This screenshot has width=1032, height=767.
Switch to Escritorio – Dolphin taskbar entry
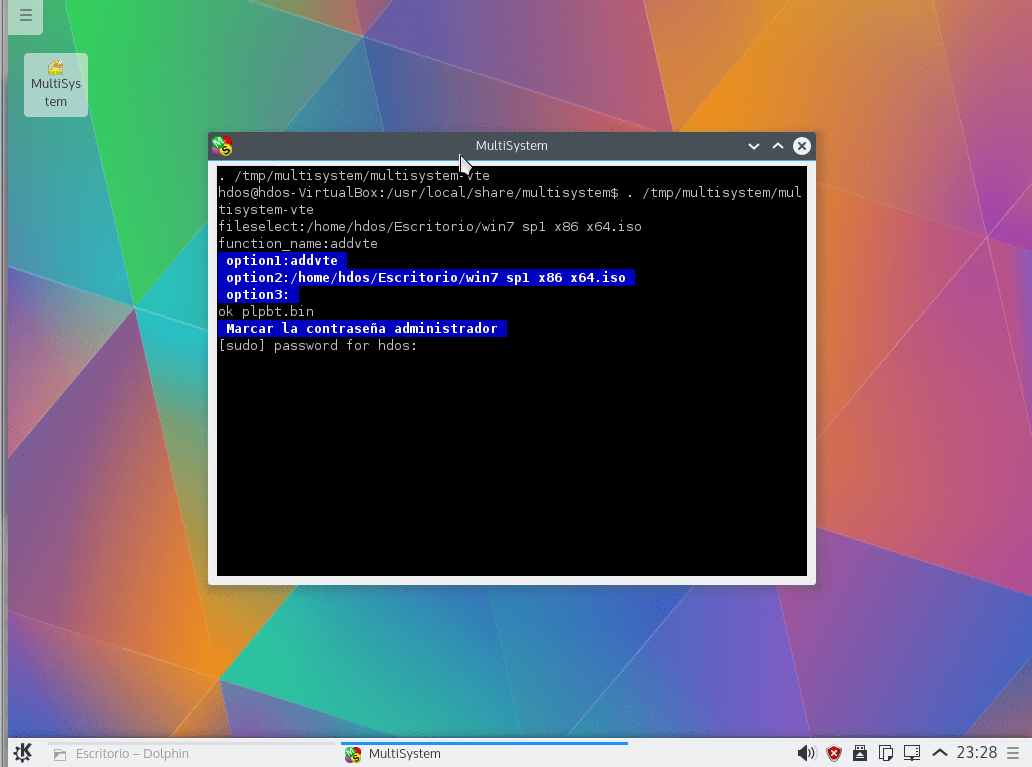[191, 753]
